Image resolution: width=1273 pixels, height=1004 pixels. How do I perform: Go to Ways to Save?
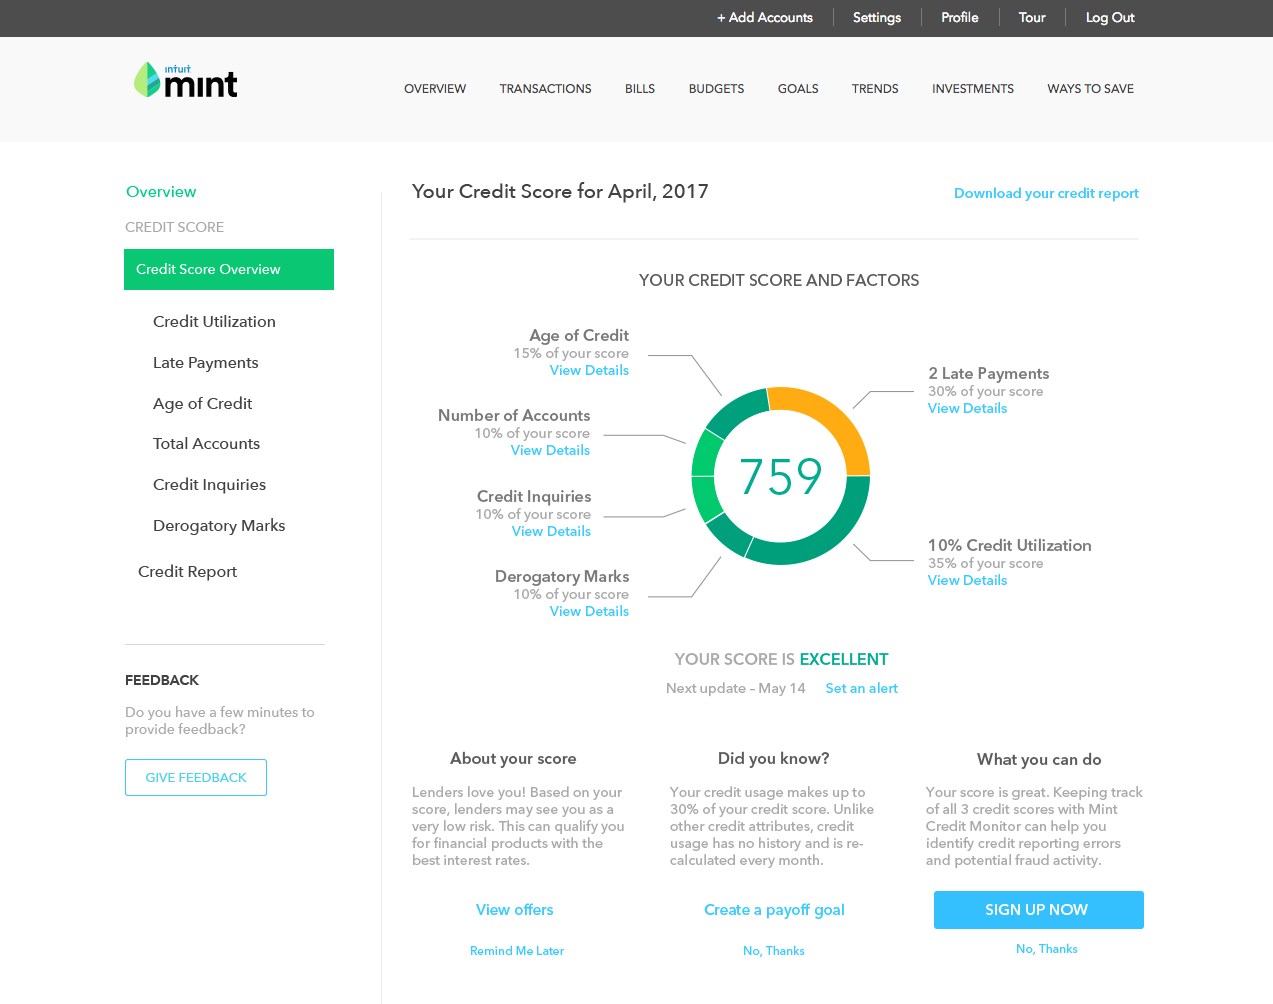pyautogui.click(x=1090, y=89)
